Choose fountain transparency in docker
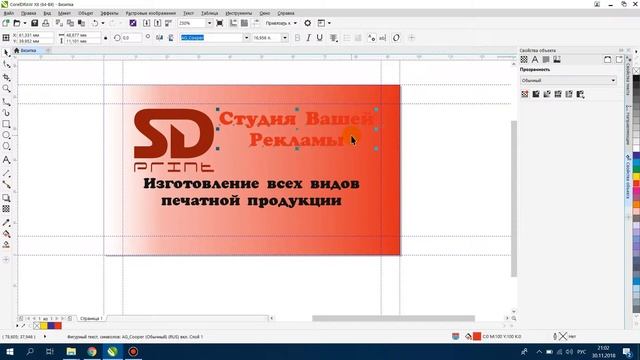Viewport: 640px width, 360px height. [x=547, y=94]
